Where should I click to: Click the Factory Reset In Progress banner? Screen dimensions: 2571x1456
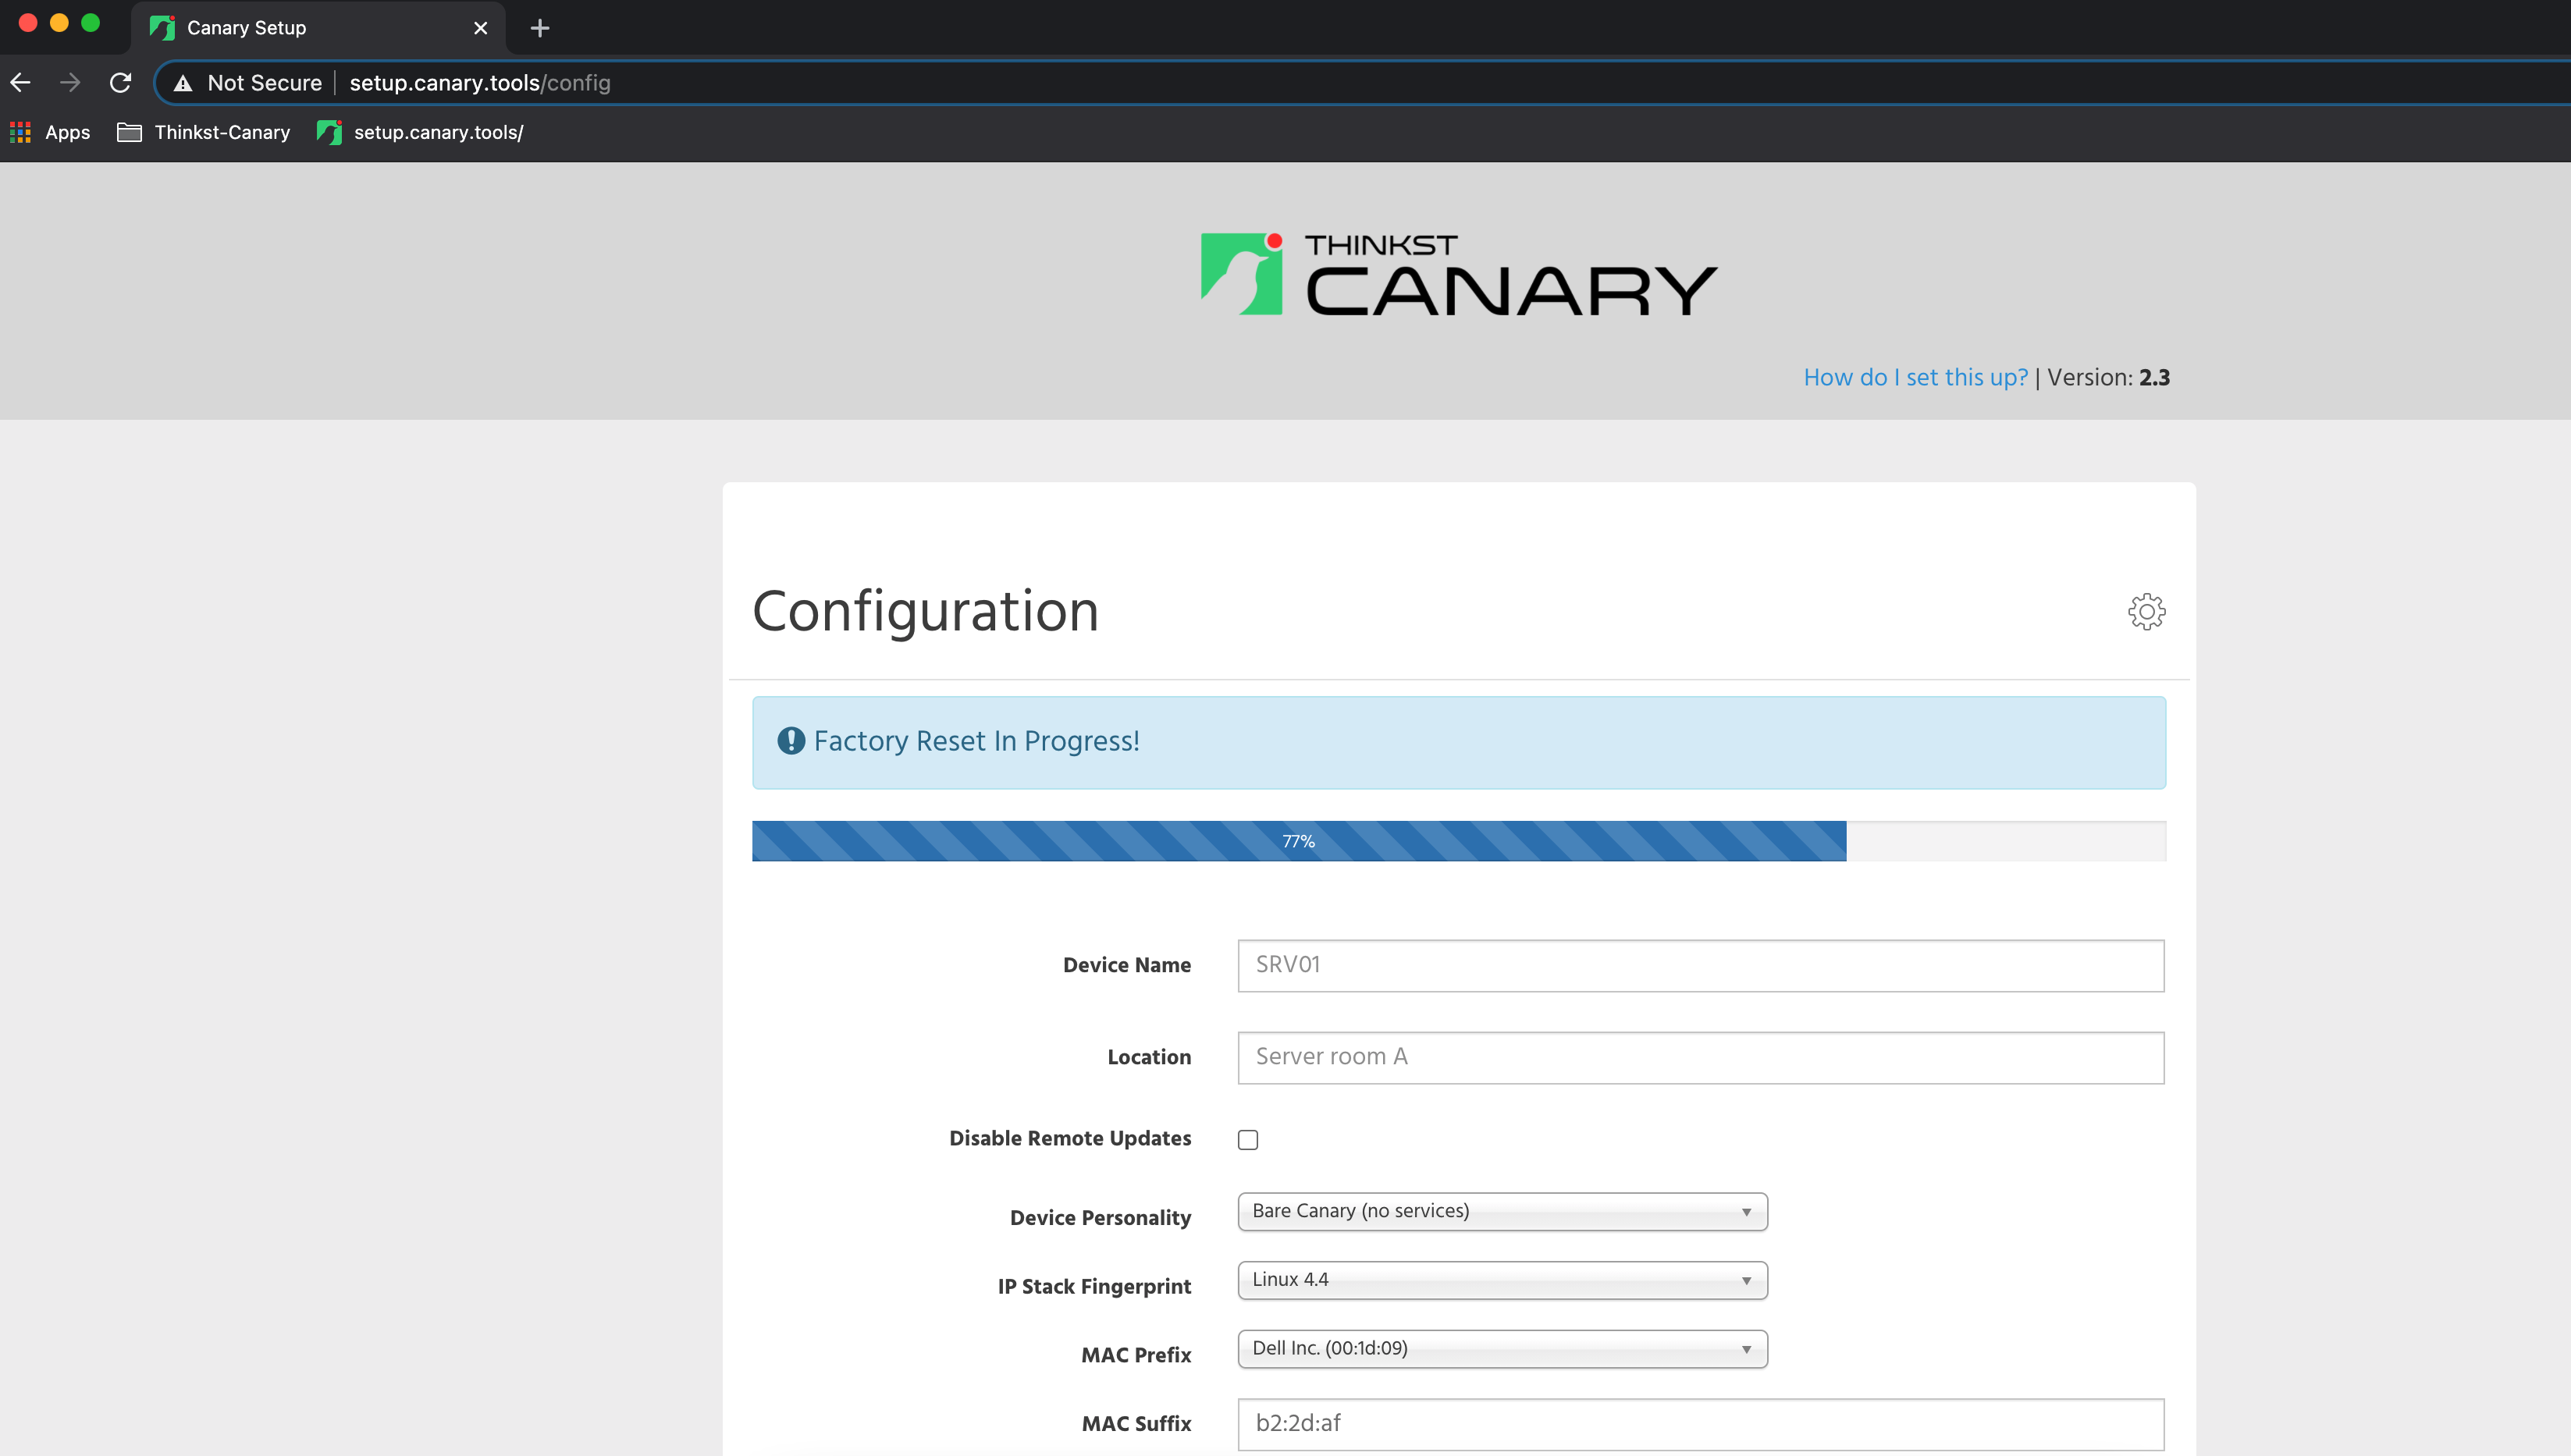pyautogui.click(x=1459, y=742)
